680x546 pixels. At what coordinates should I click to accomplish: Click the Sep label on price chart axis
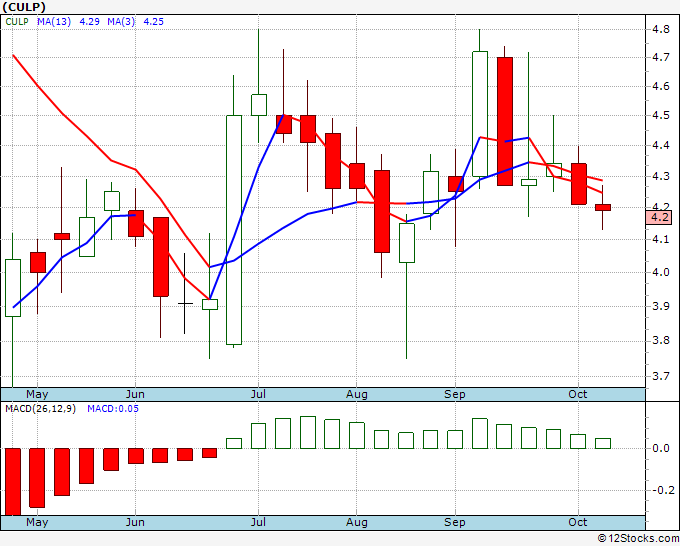coord(454,394)
